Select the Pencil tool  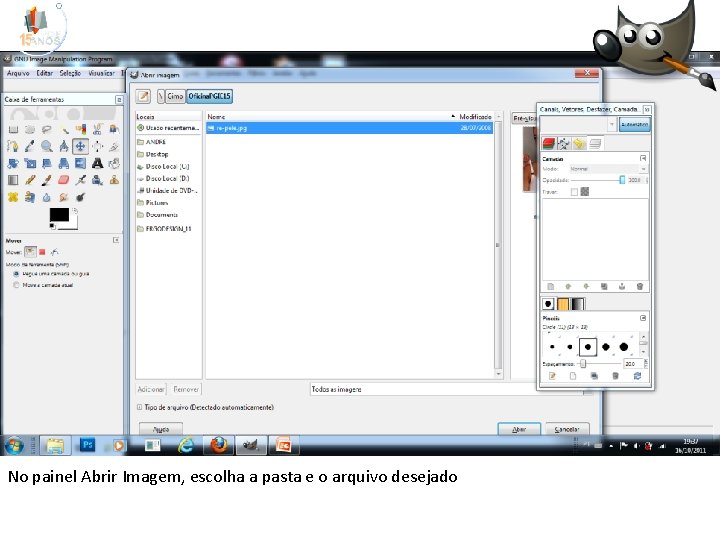coord(30,180)
